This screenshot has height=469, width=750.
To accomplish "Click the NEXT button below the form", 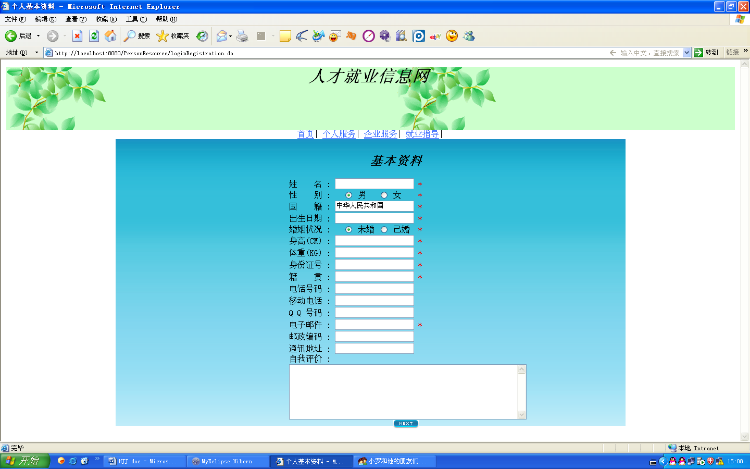I will pyautogui.click(x=406, y=424).
